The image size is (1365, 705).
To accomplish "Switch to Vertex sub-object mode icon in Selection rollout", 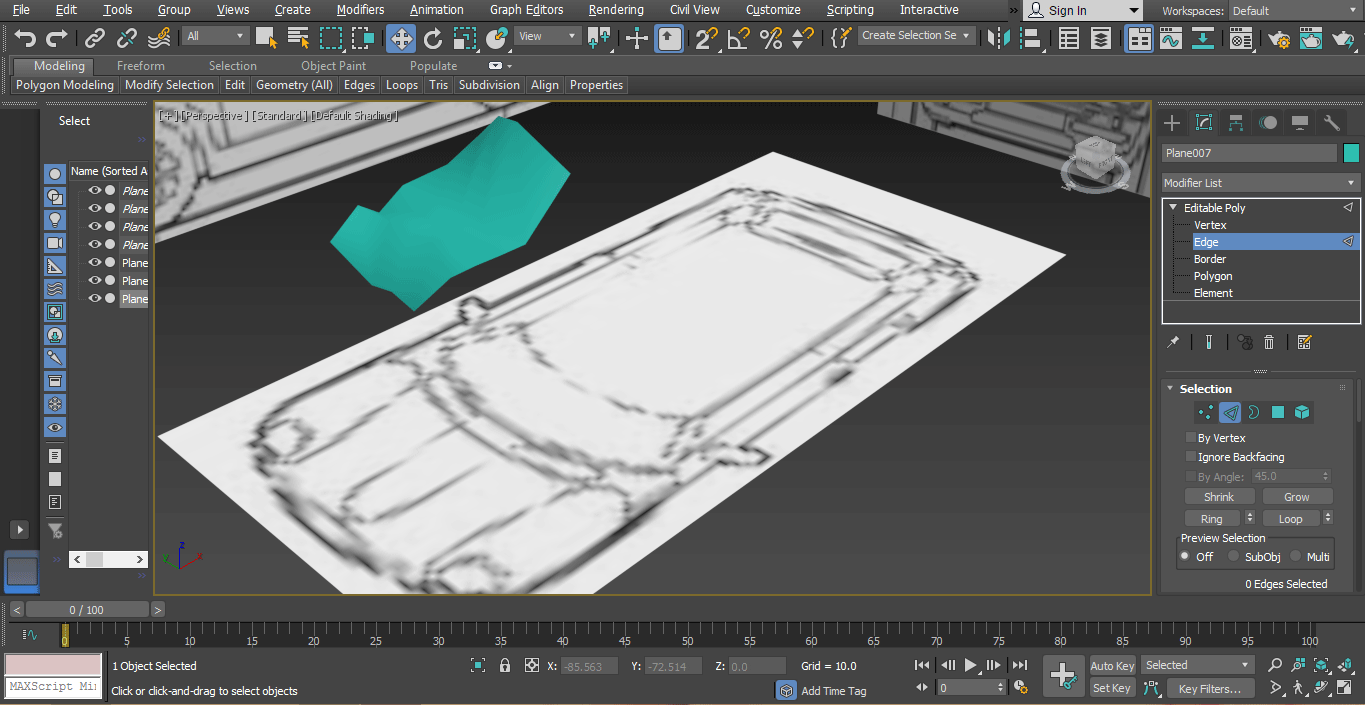I will coord(1204,412).
